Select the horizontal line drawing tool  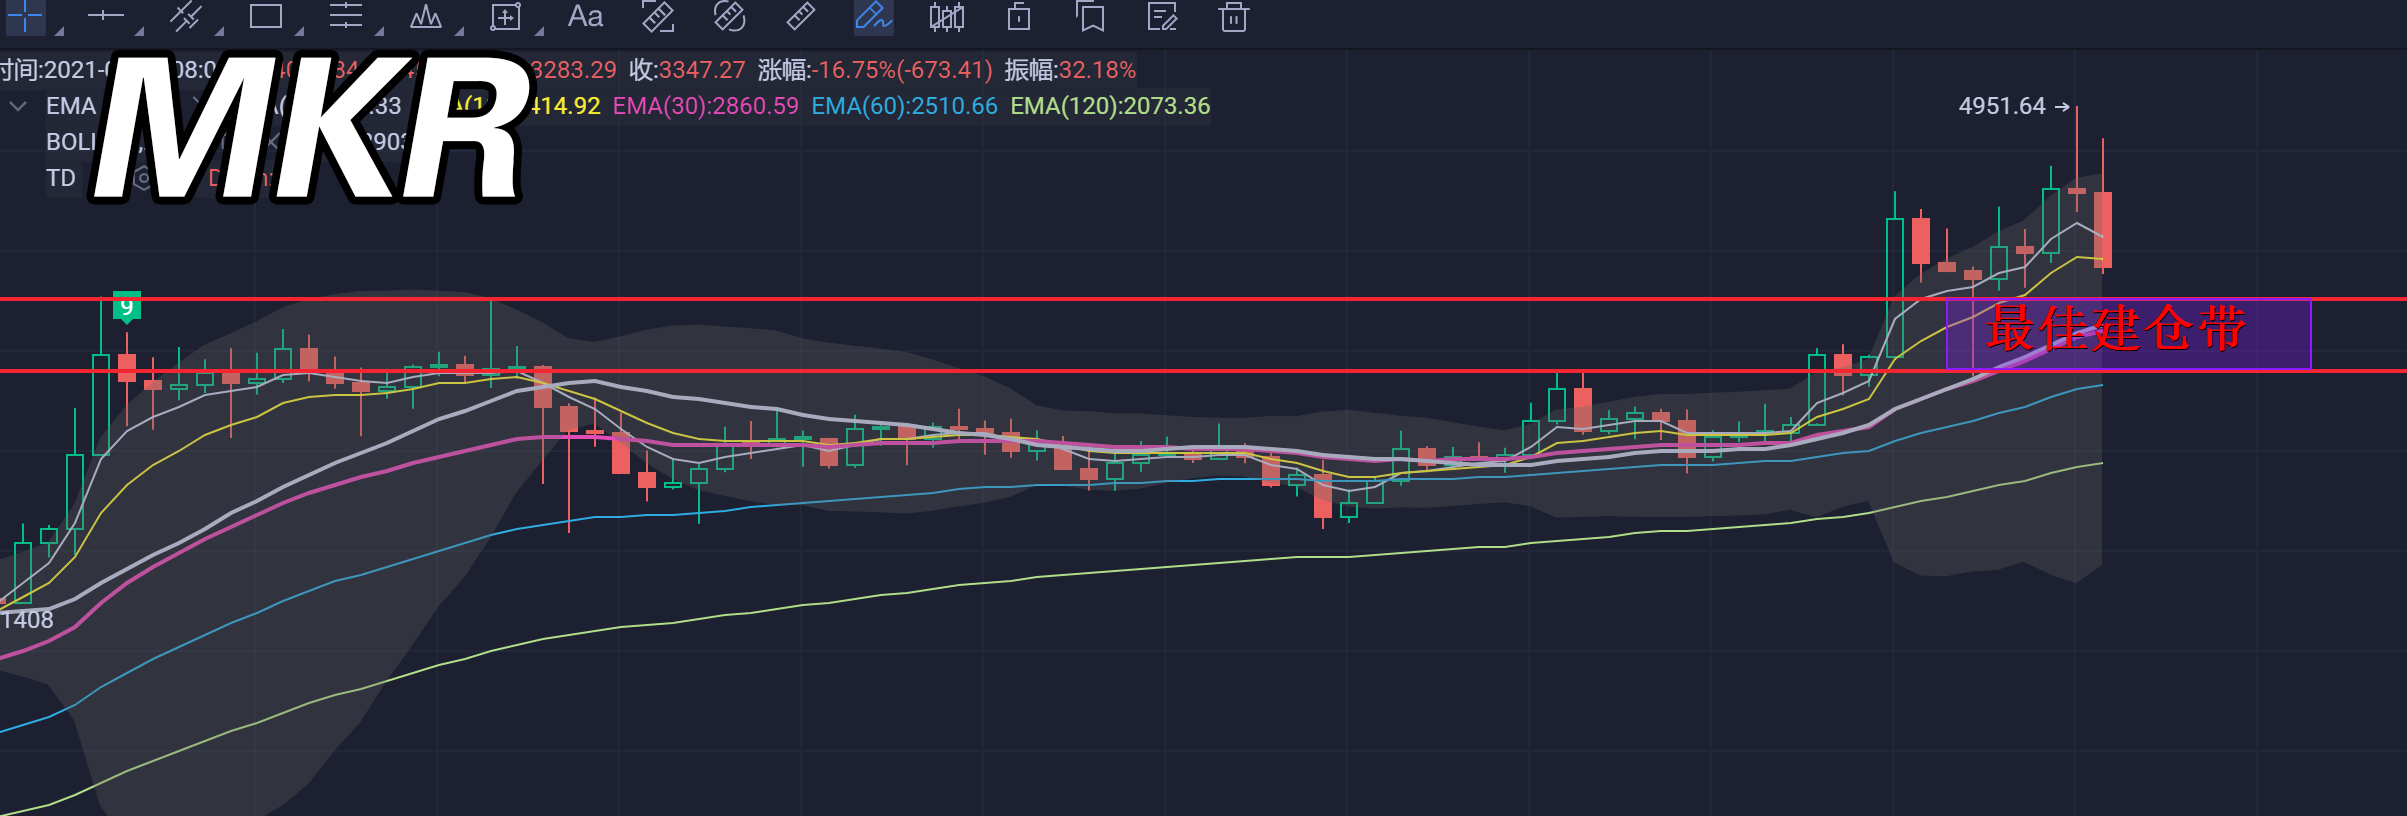point(105,16)
